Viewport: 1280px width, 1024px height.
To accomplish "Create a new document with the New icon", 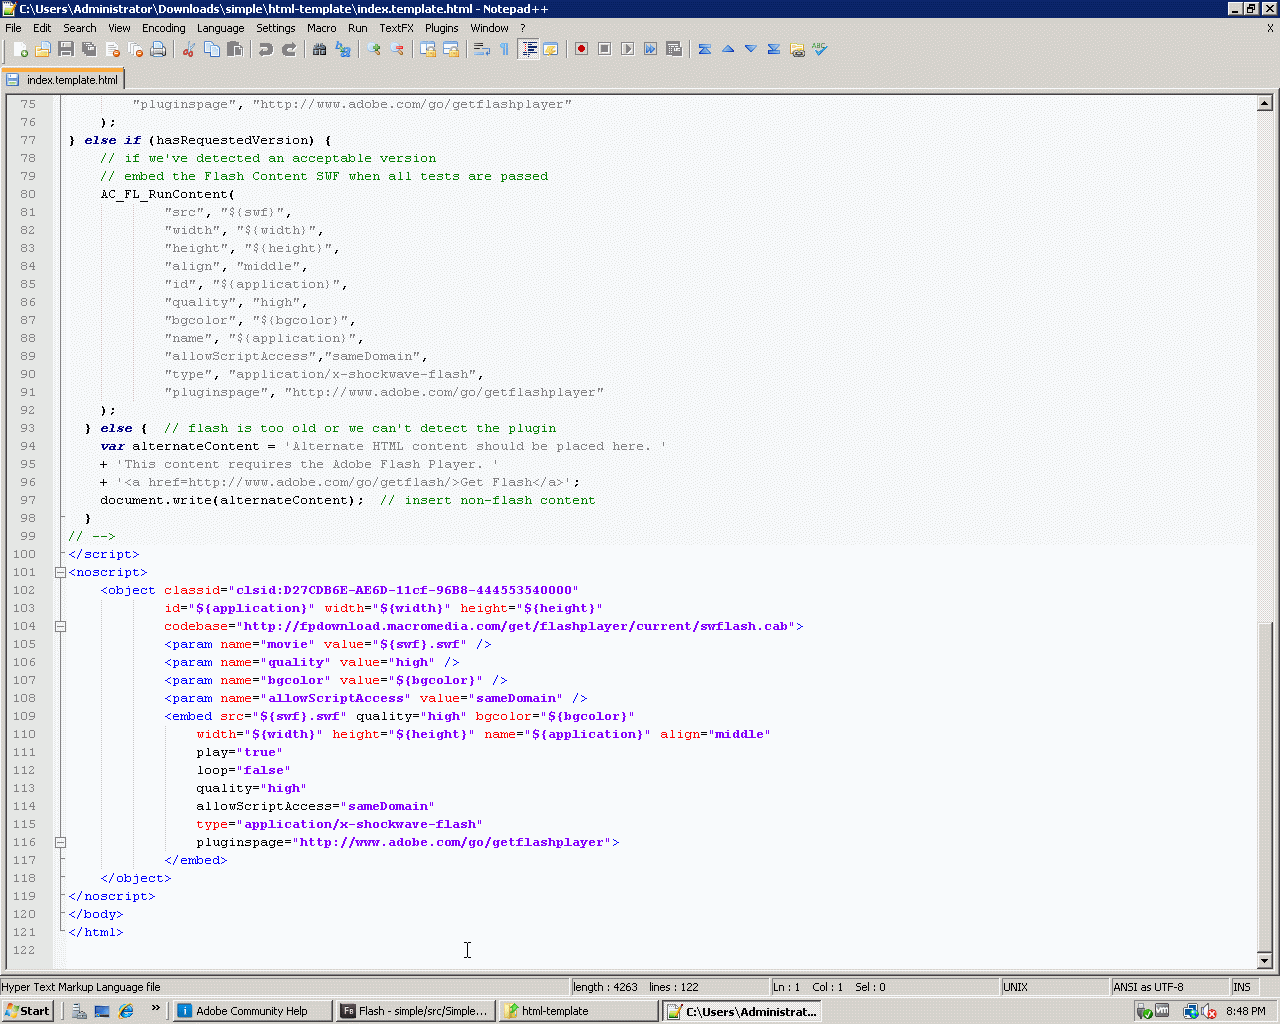I will click(x=19, y=49).
